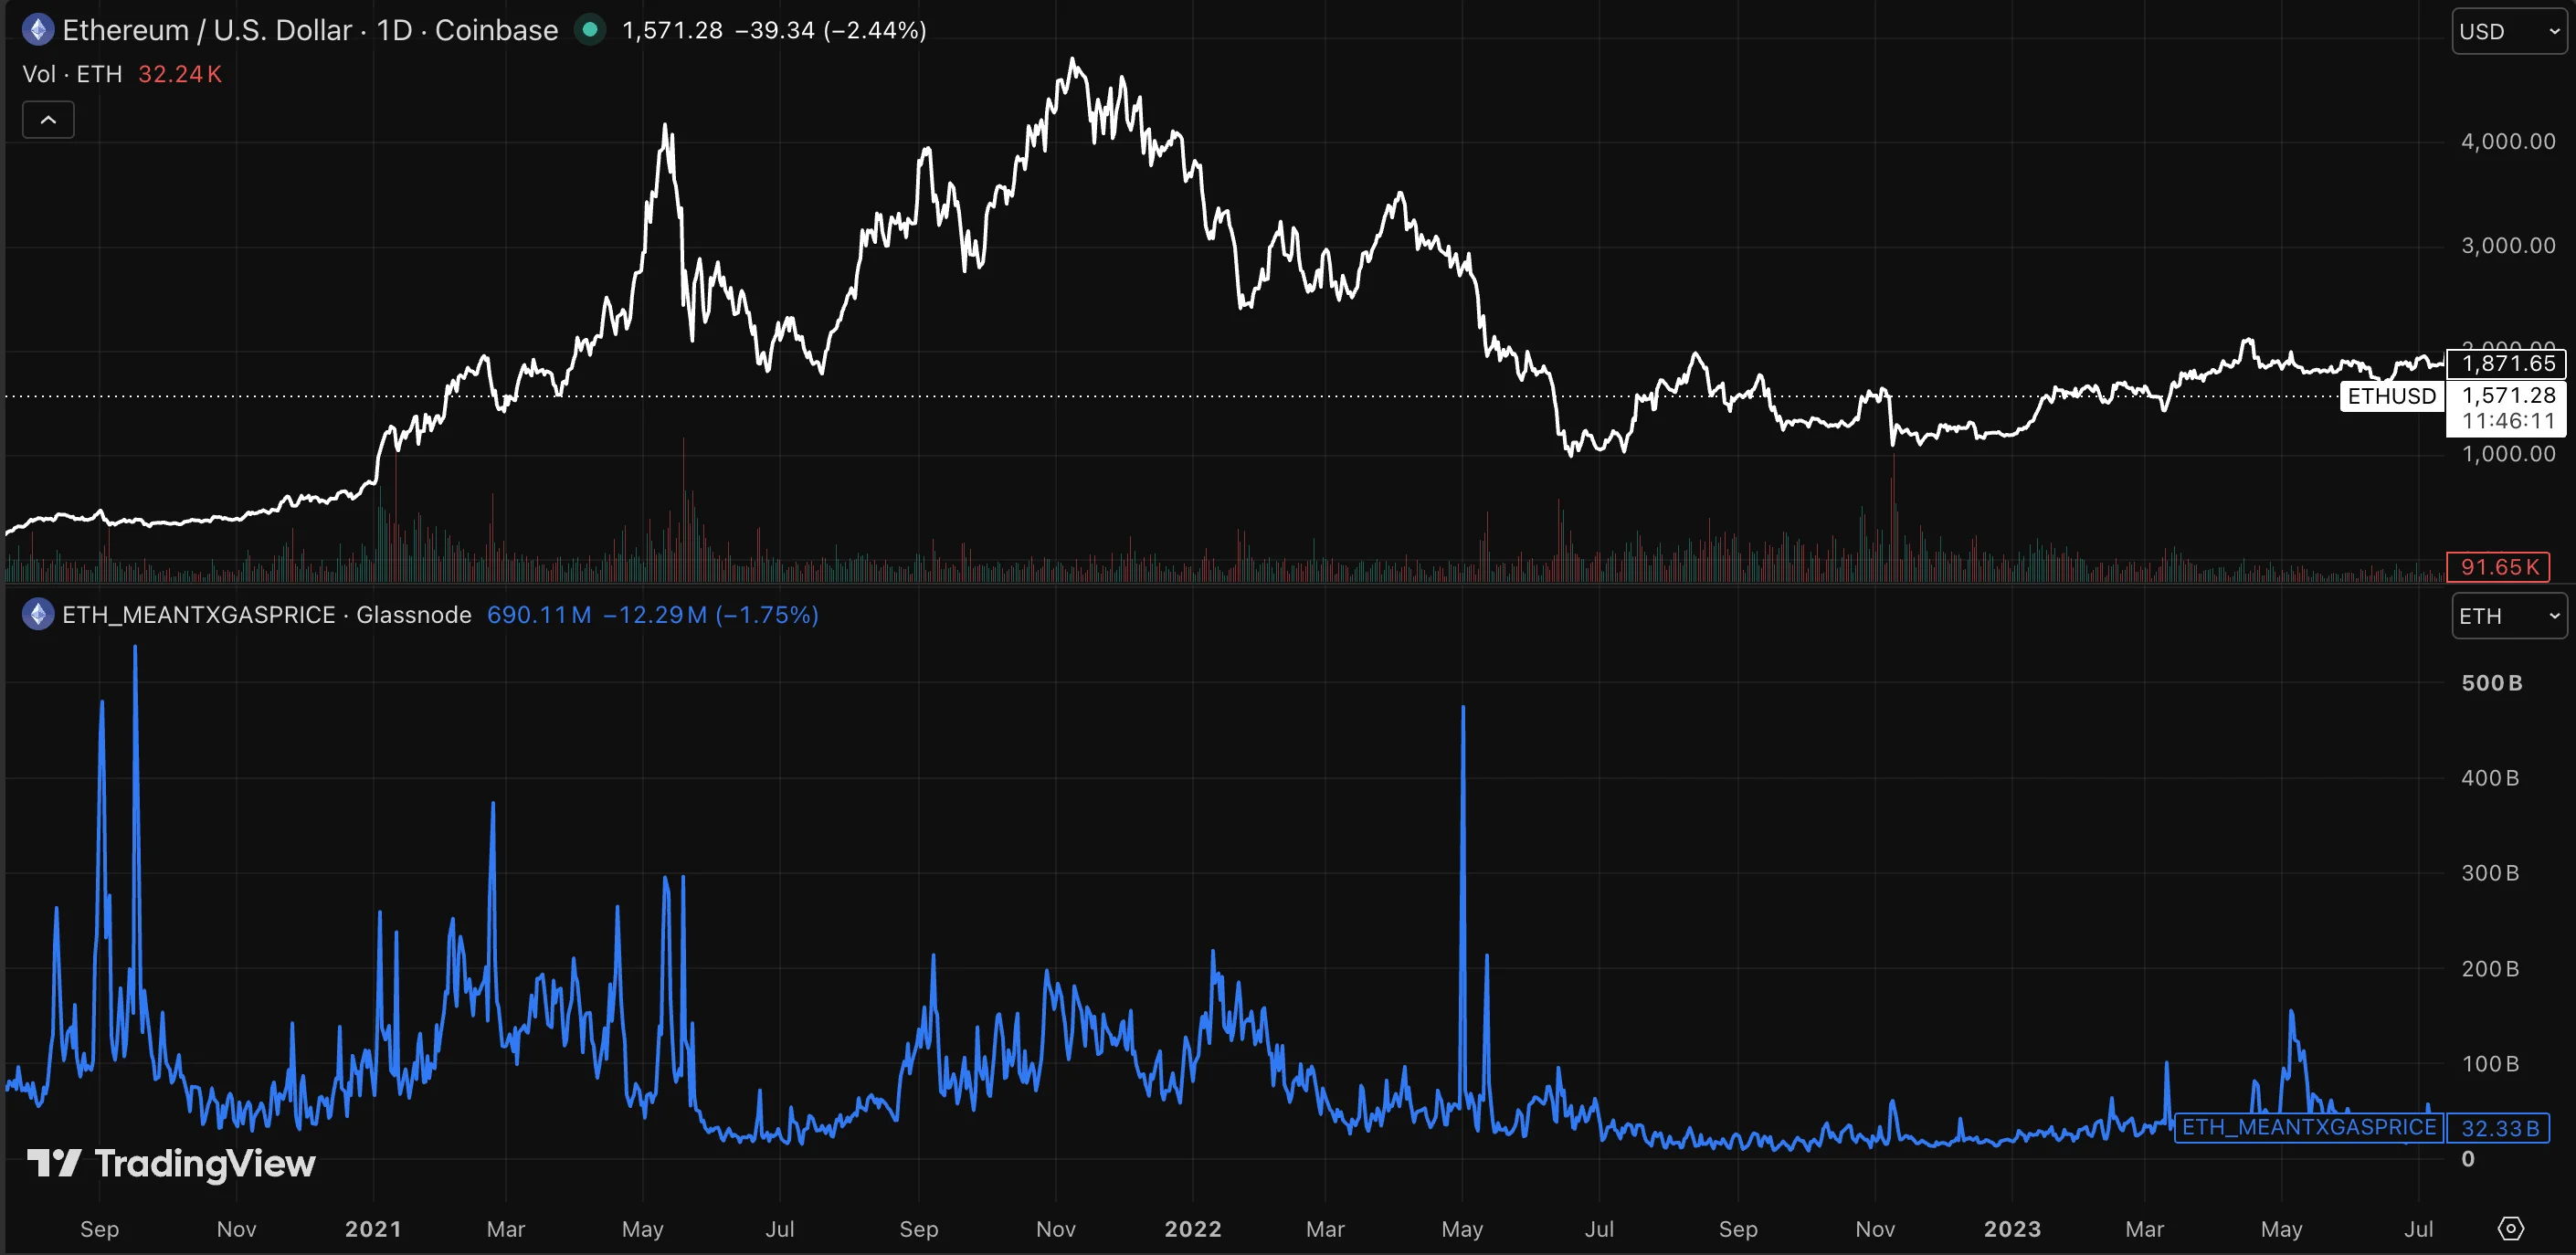This screenshot has height=1255, width=2576.
Task: Click the 400 B scale label
Action: (x=2490, y=778)
